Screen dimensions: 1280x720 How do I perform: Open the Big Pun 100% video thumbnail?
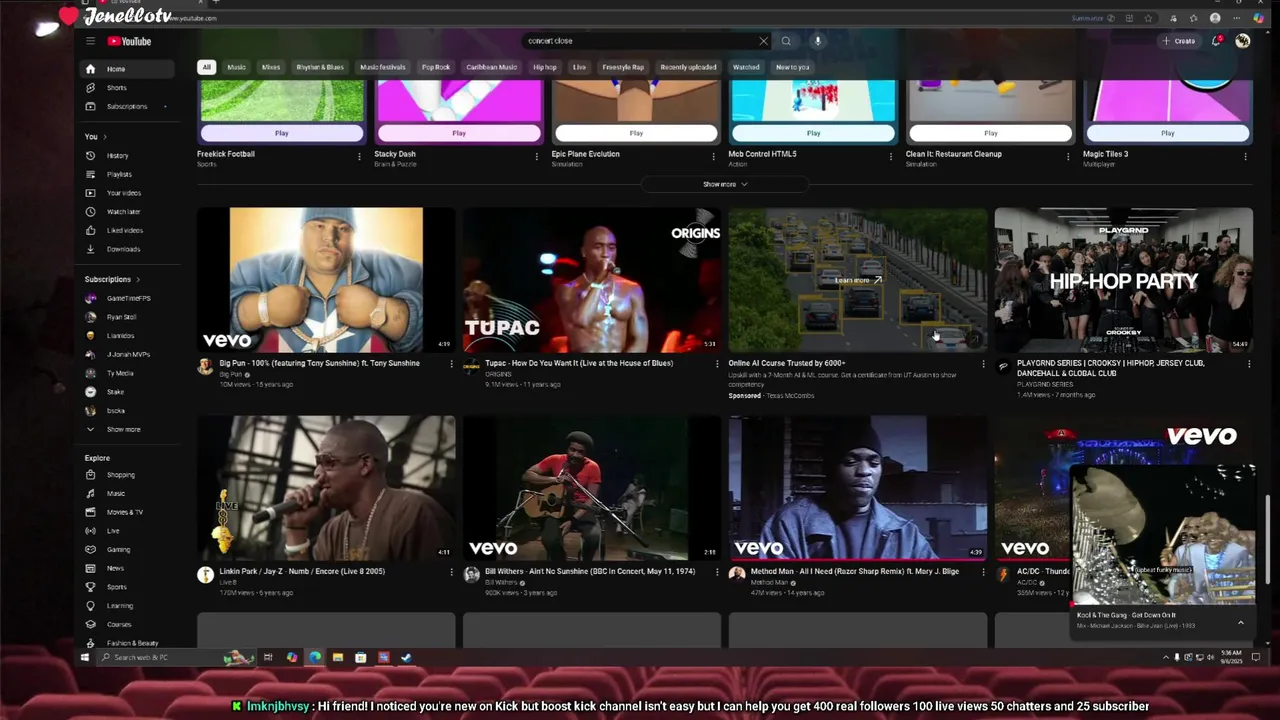[x=326, y=280]
